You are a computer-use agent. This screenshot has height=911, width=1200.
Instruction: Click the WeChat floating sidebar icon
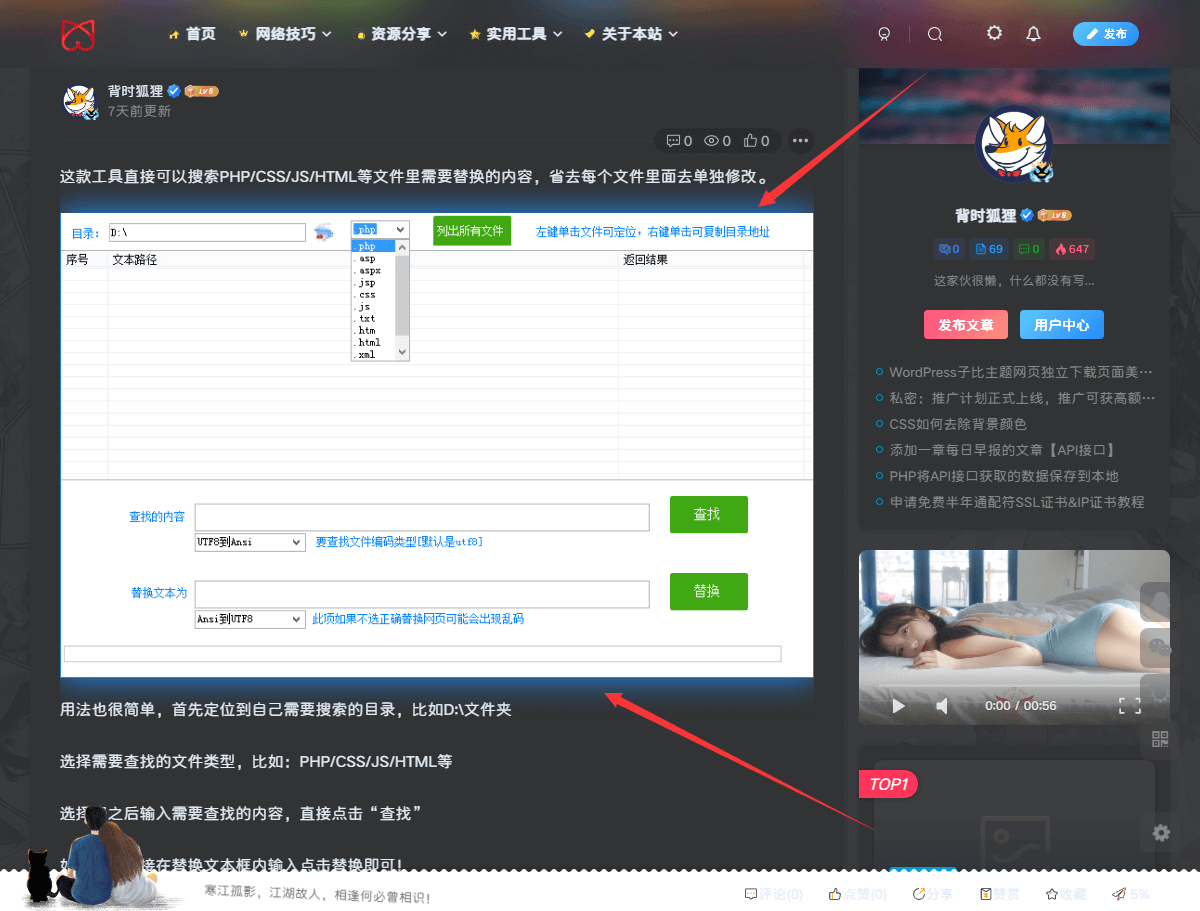(x=1160, y=647)
